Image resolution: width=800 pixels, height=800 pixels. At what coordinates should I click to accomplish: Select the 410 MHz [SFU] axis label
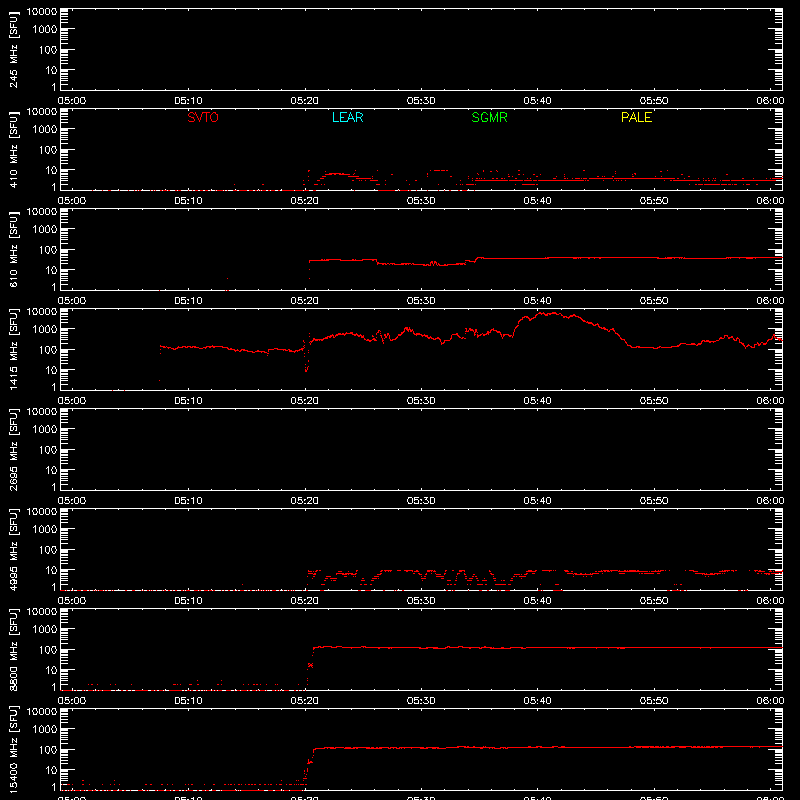(14, 150)
